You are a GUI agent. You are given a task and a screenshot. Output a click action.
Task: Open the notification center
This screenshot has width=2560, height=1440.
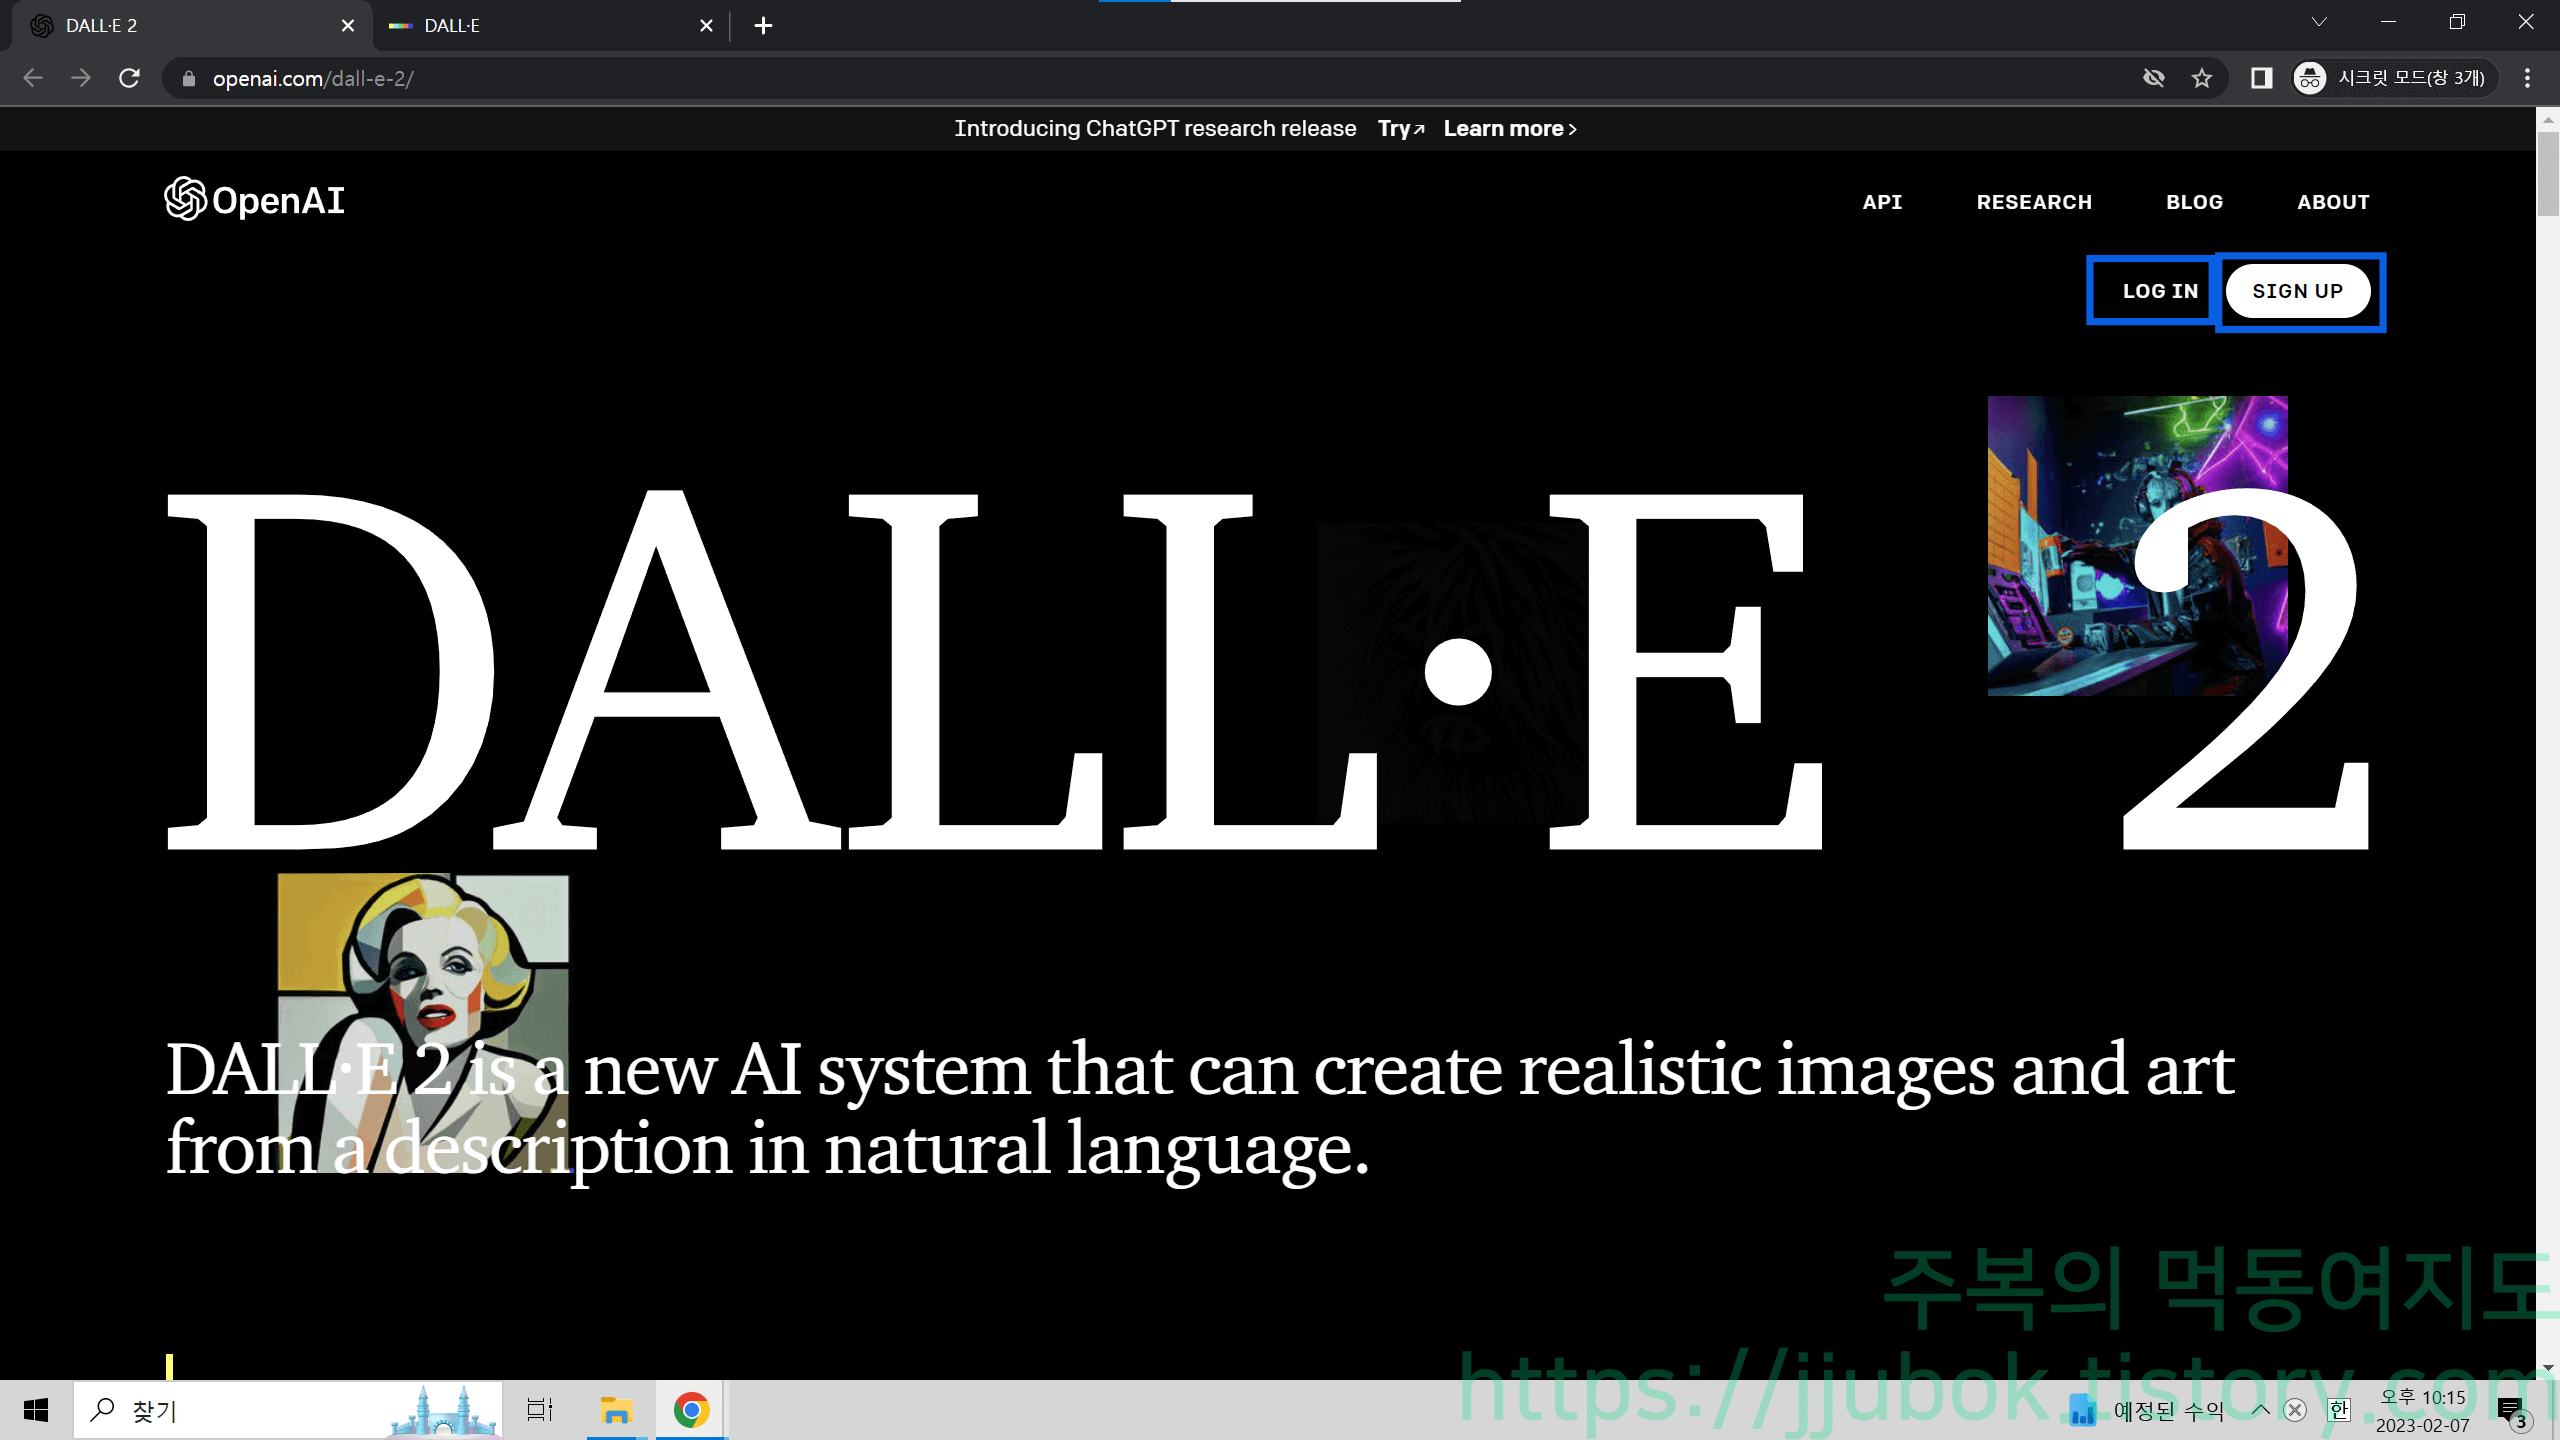click(2512, 1411)
